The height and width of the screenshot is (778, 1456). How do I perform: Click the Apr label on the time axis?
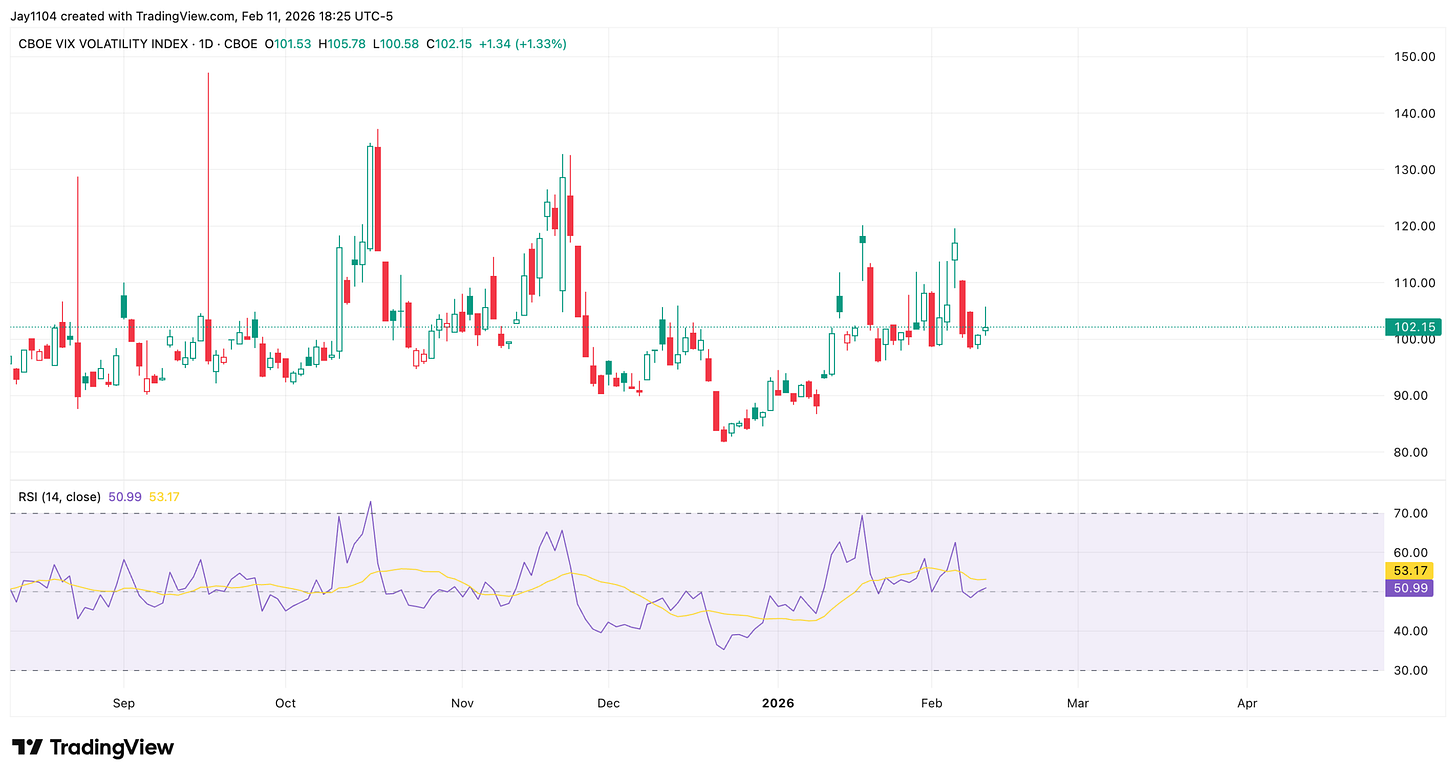(x=1247, y=704)
